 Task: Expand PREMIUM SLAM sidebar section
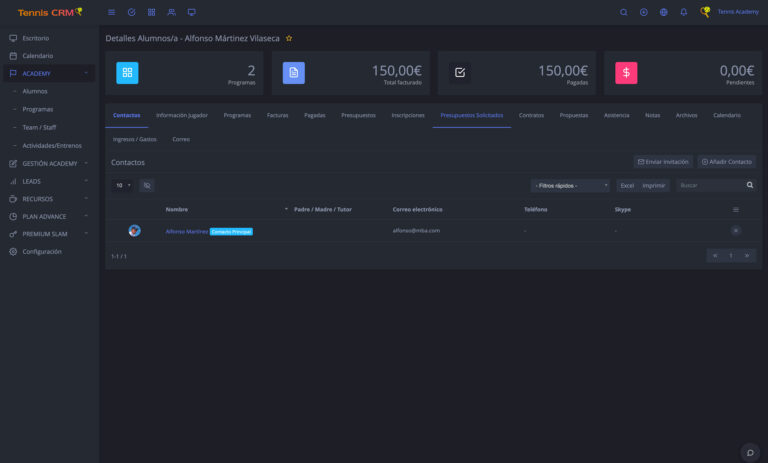48,234
